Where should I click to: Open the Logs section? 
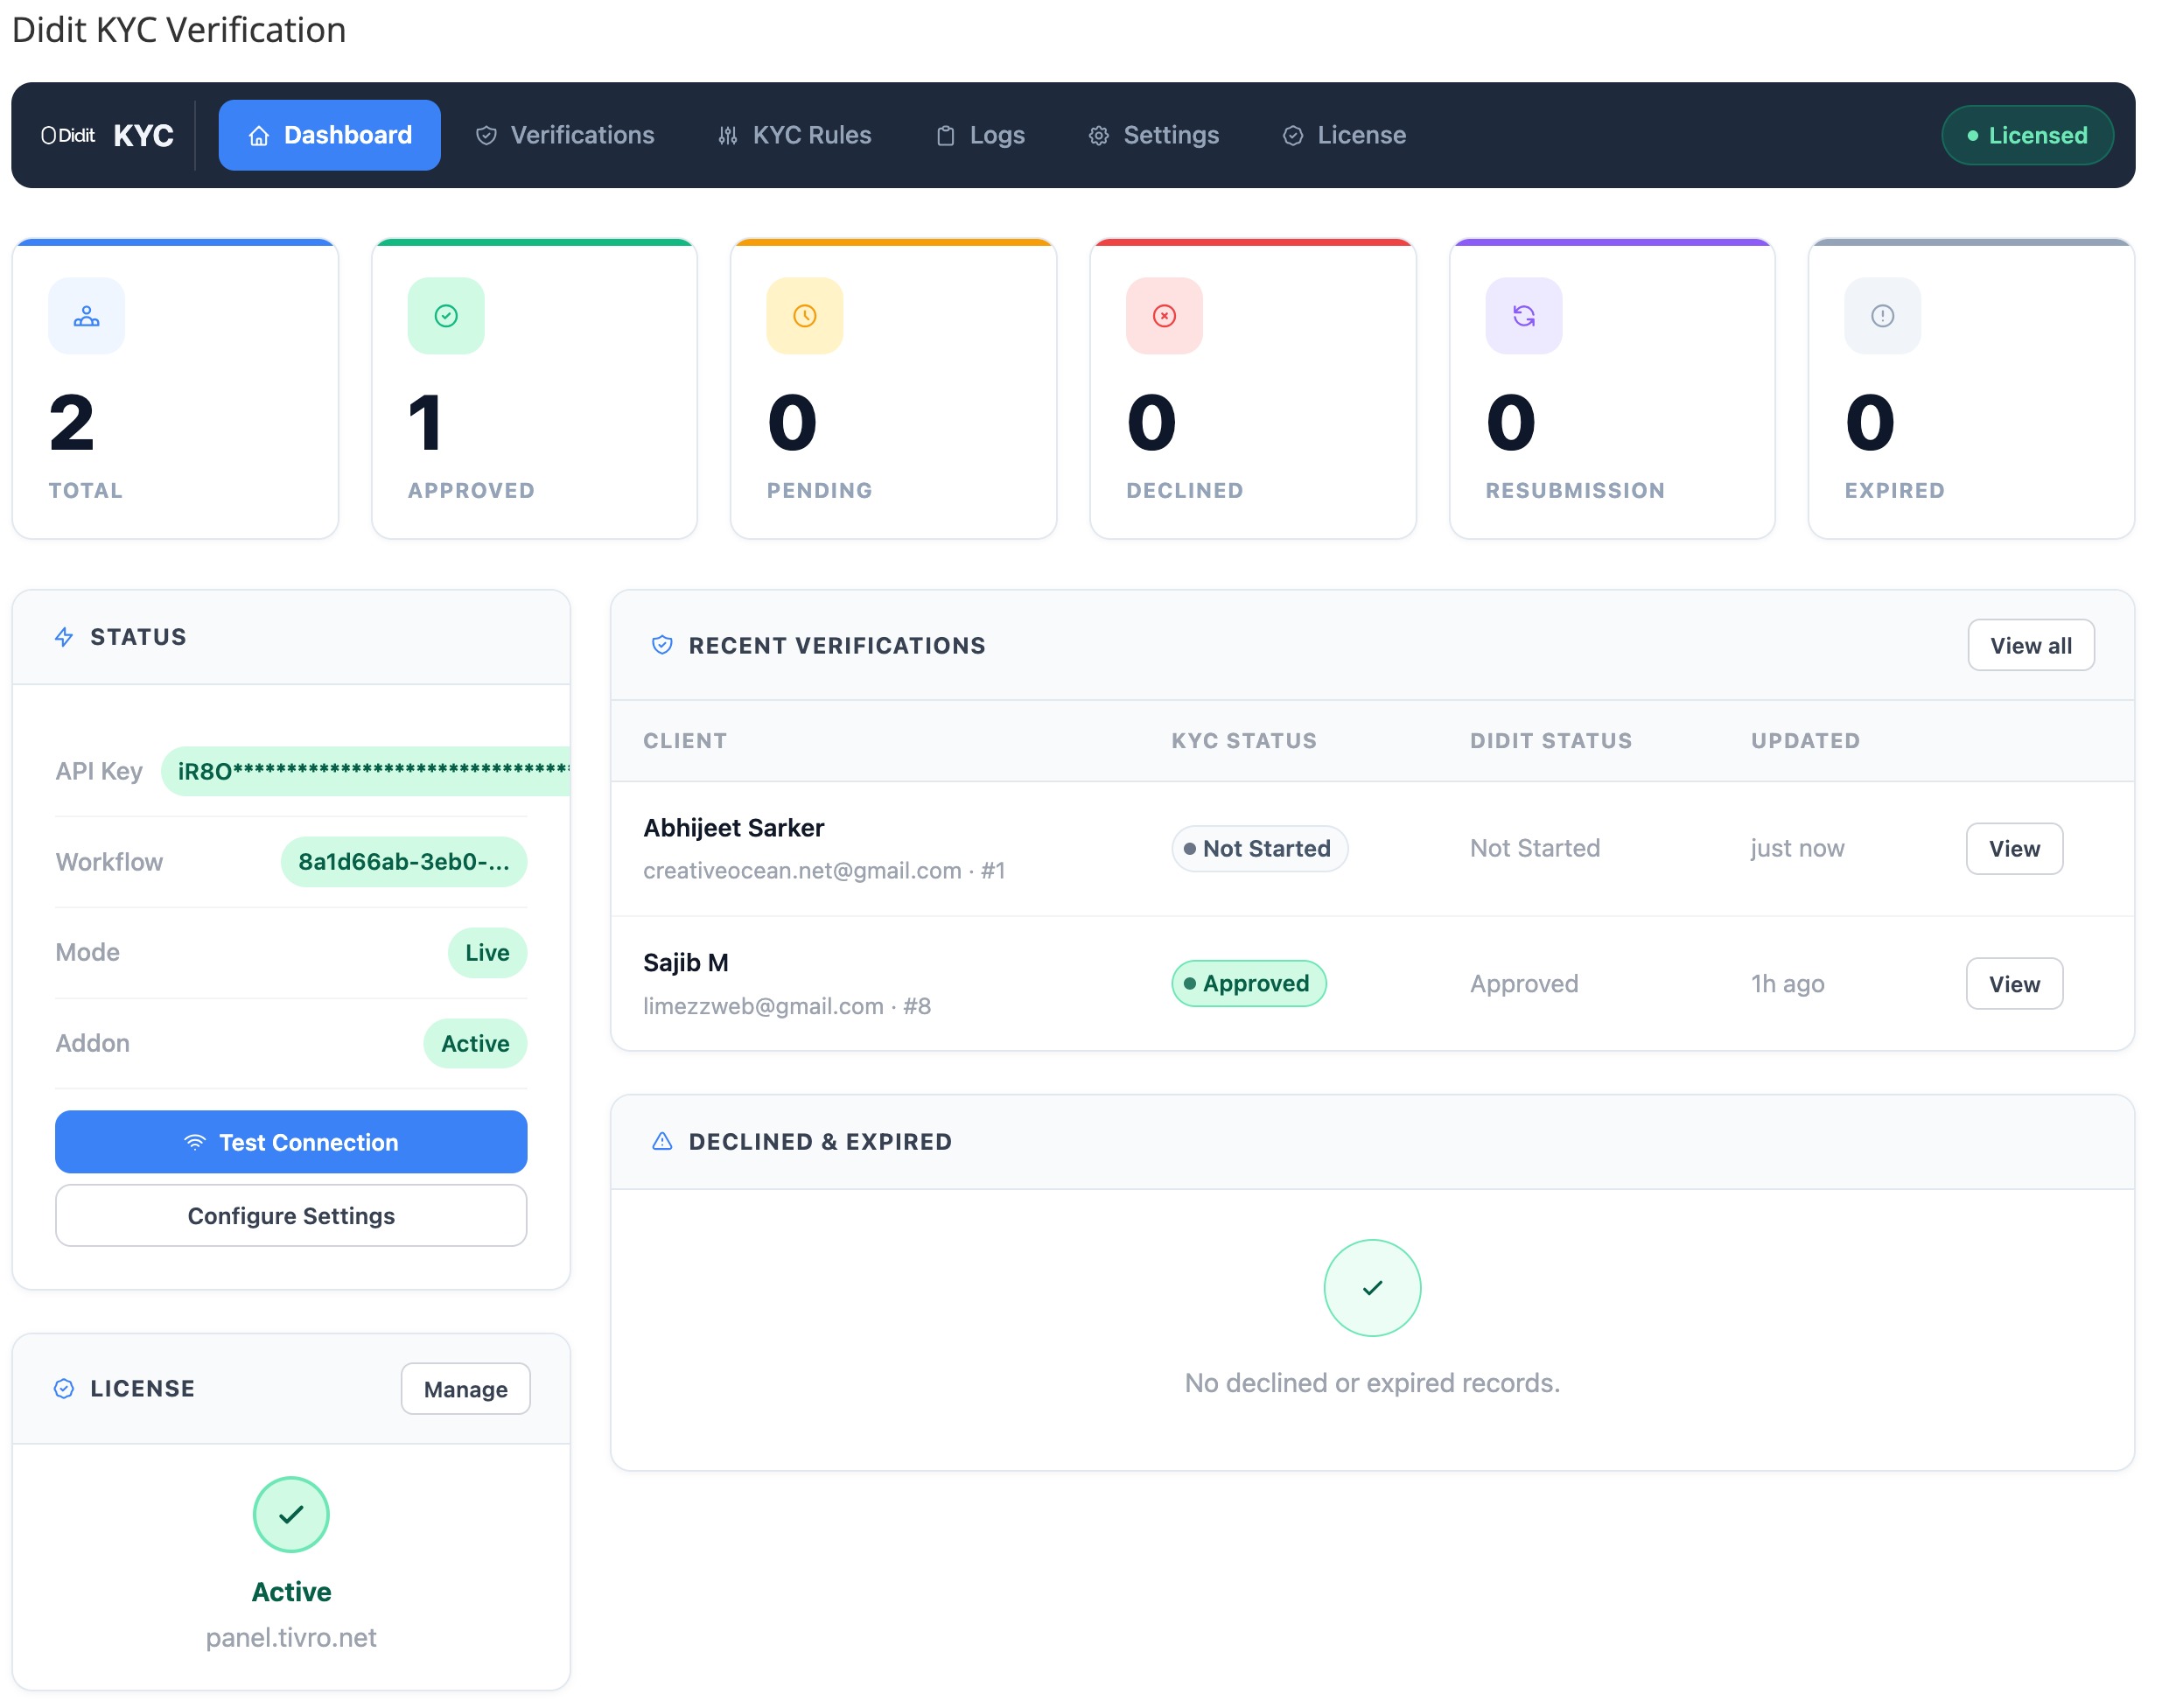[980, 135]
